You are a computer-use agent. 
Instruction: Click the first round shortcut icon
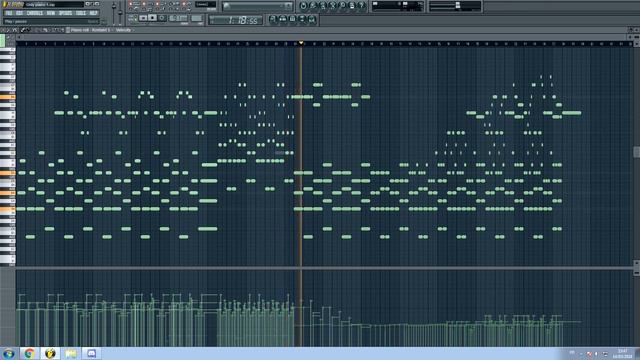click(x=303, y=6)
